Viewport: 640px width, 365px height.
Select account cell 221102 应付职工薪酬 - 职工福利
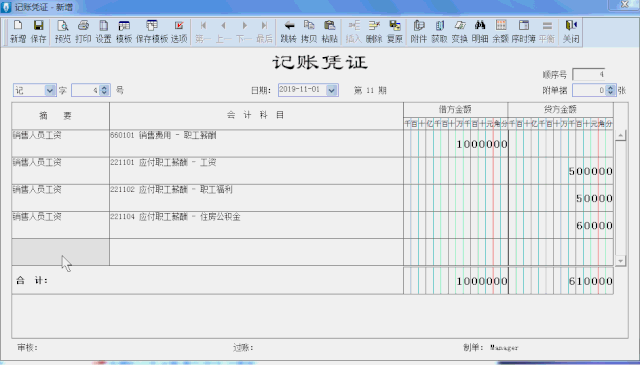pos(256,198)
